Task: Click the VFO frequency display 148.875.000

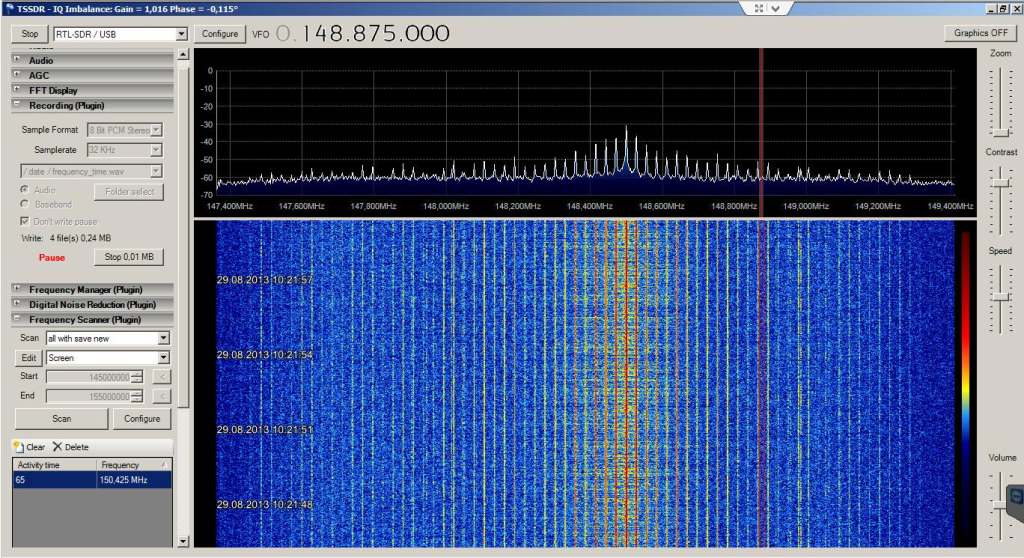Action: coord(375,34)
